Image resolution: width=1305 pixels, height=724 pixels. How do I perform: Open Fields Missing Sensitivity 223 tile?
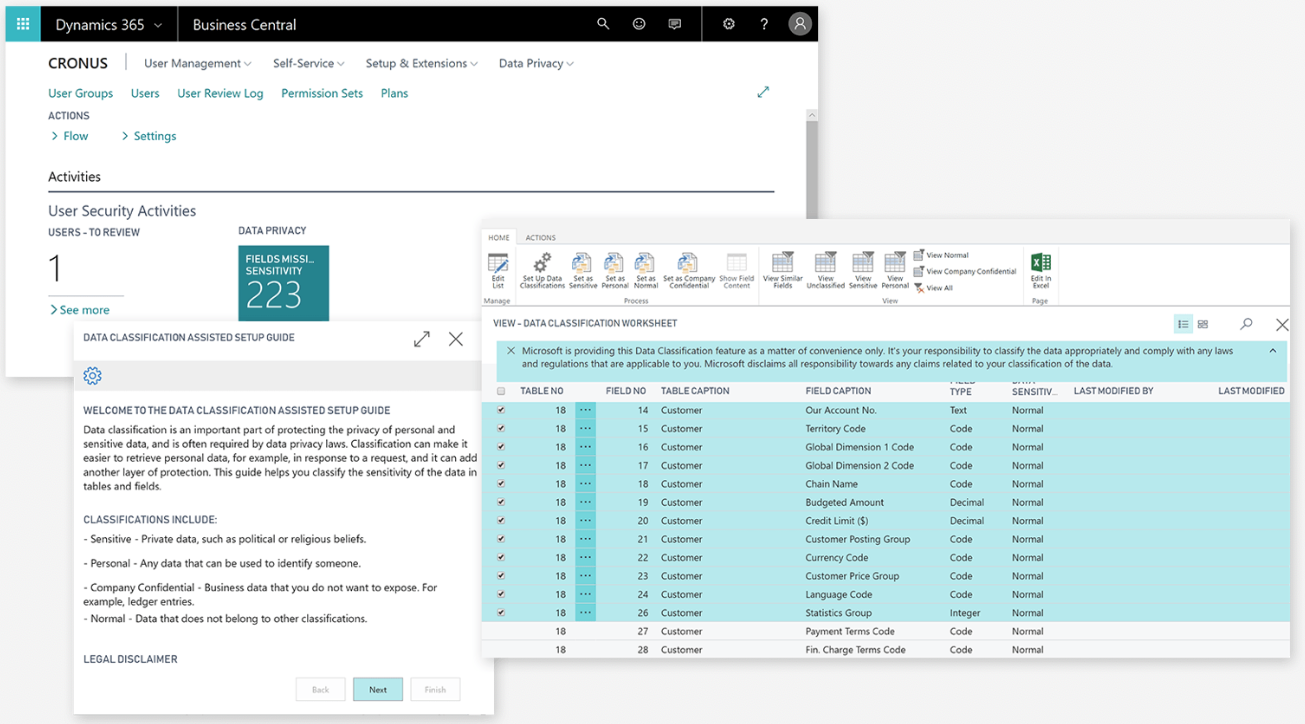[x=283, y=283]
